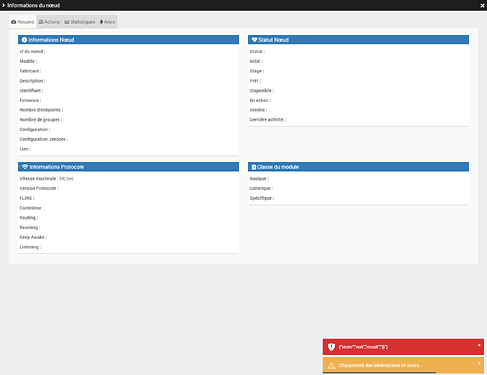This screenshot has width=487, height=375.
Task: Click the info icon in Informations Nœud header
Action: pos(24,40)
